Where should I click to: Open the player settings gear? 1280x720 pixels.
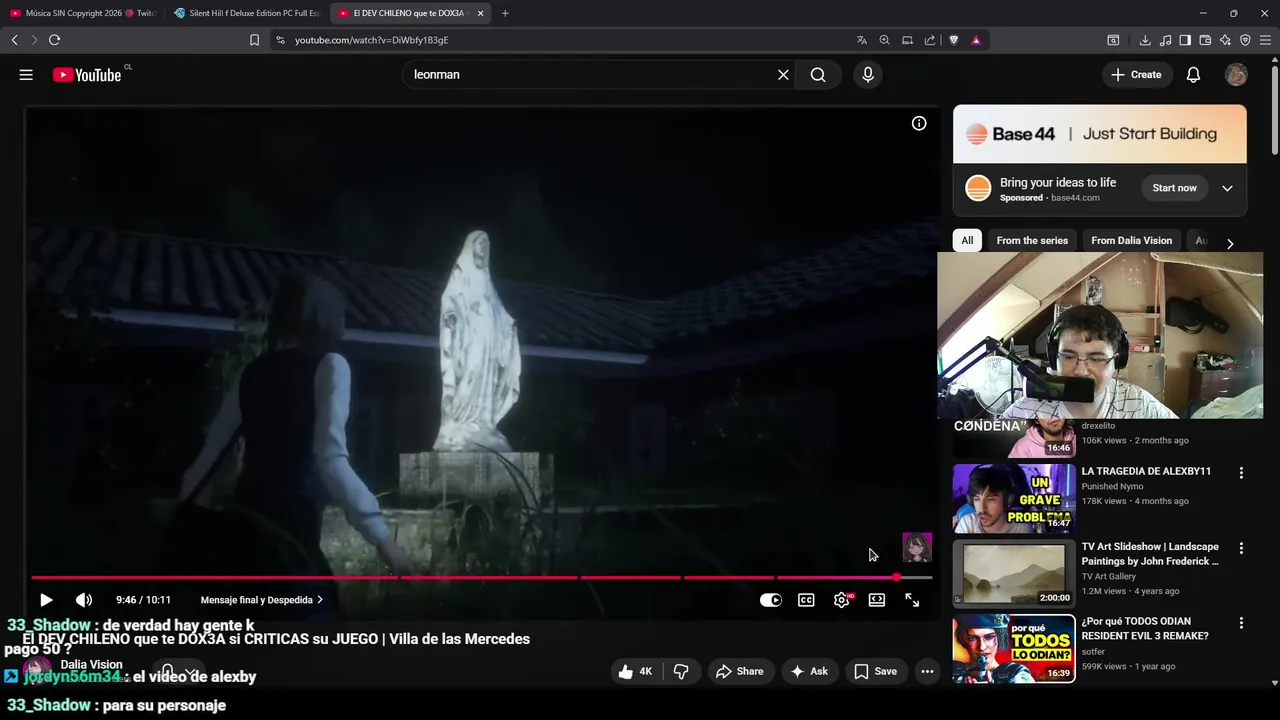coord(842,600)
